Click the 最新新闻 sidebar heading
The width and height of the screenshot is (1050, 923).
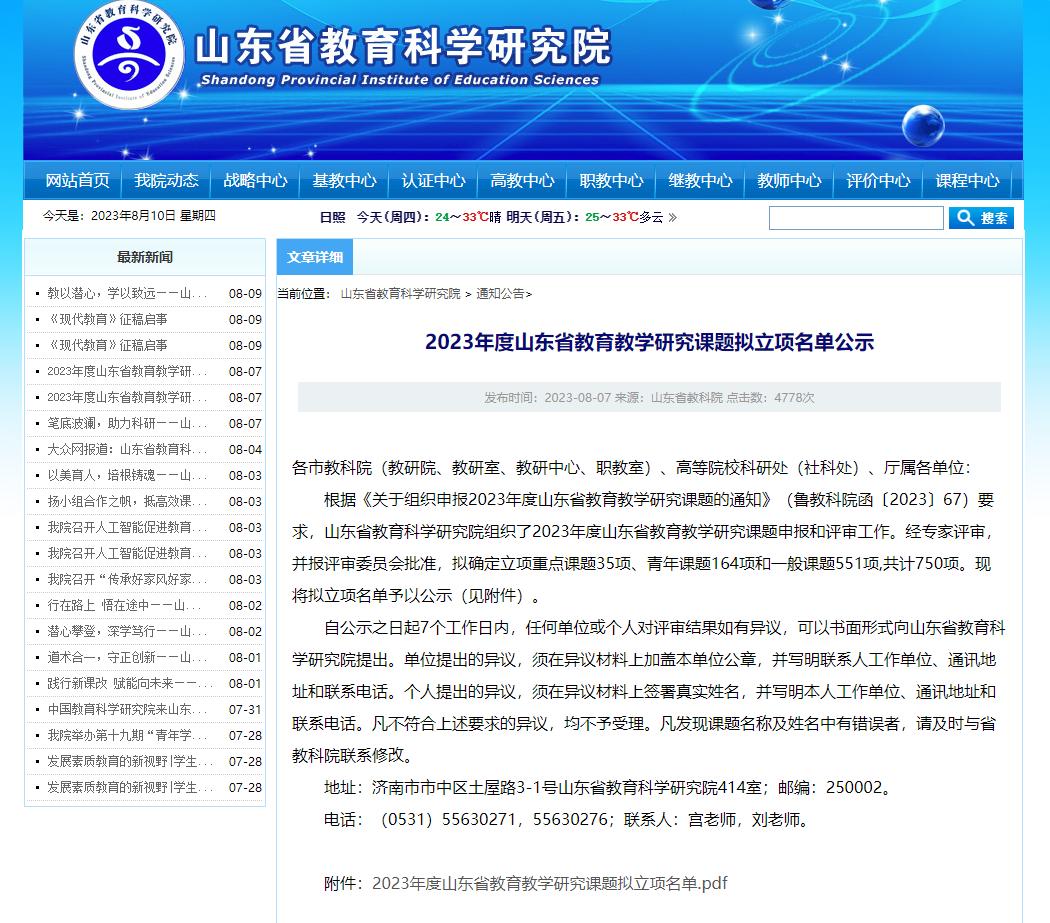[x=145, y=257]
